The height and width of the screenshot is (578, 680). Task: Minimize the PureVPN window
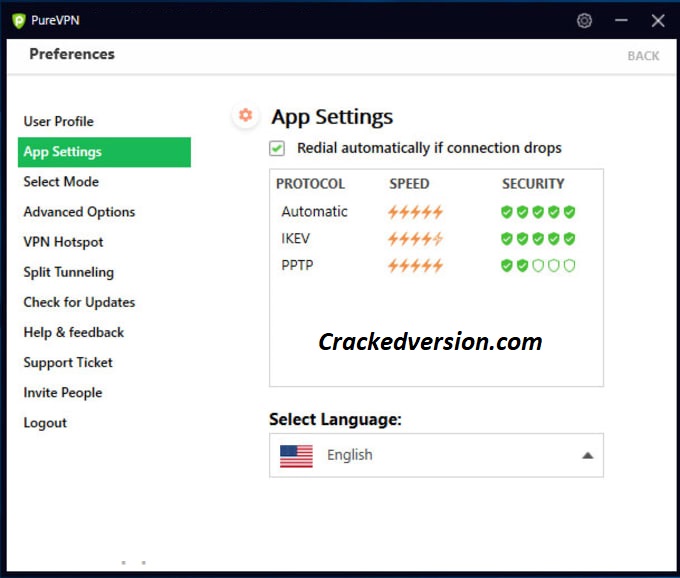621,20
